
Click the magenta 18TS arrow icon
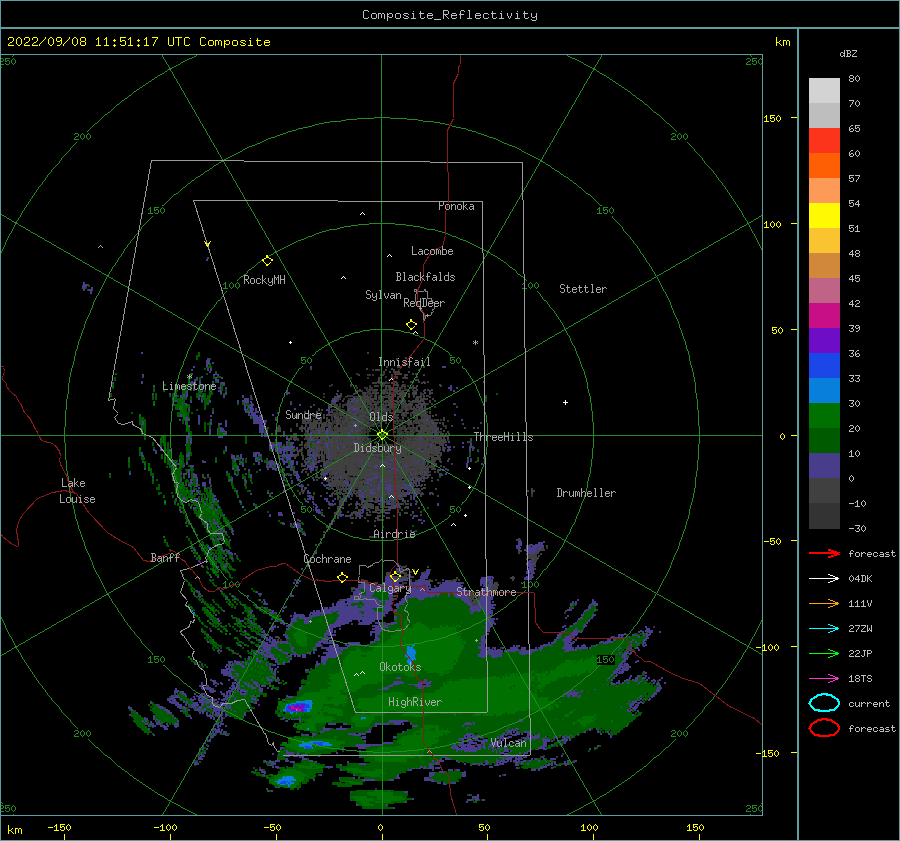(x=824, y=678)
